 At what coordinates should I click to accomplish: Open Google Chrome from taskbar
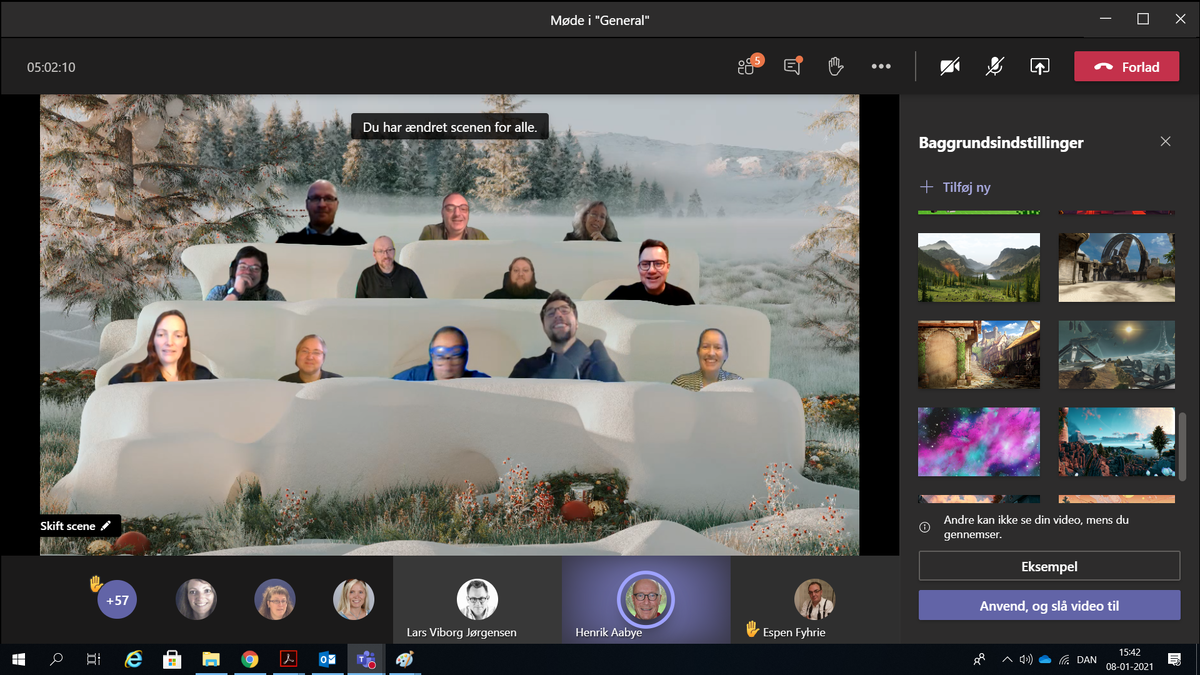tap(250, 659)
